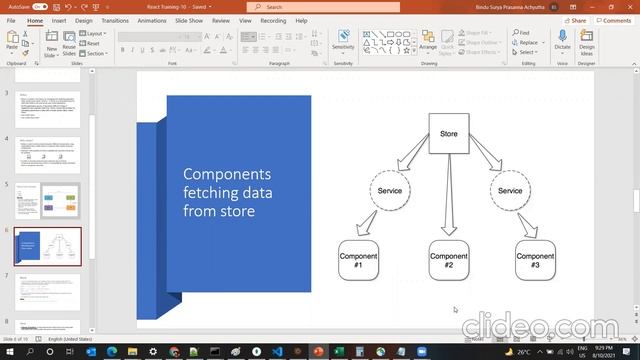Toggle Center alignment button
The height and width of the screenshot is (360, 640).
[x=256, y=50]
